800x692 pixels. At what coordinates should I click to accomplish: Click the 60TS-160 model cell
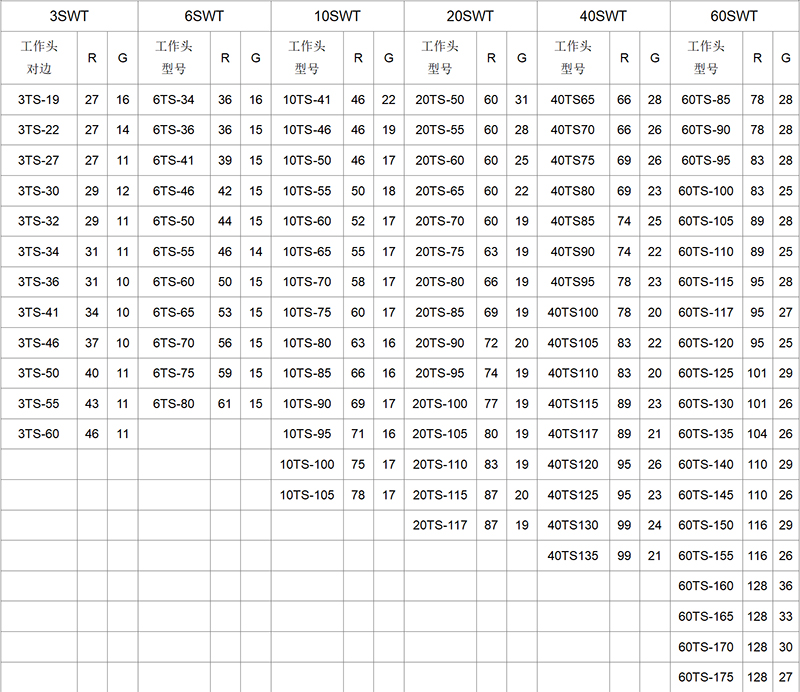coord(706,586)
